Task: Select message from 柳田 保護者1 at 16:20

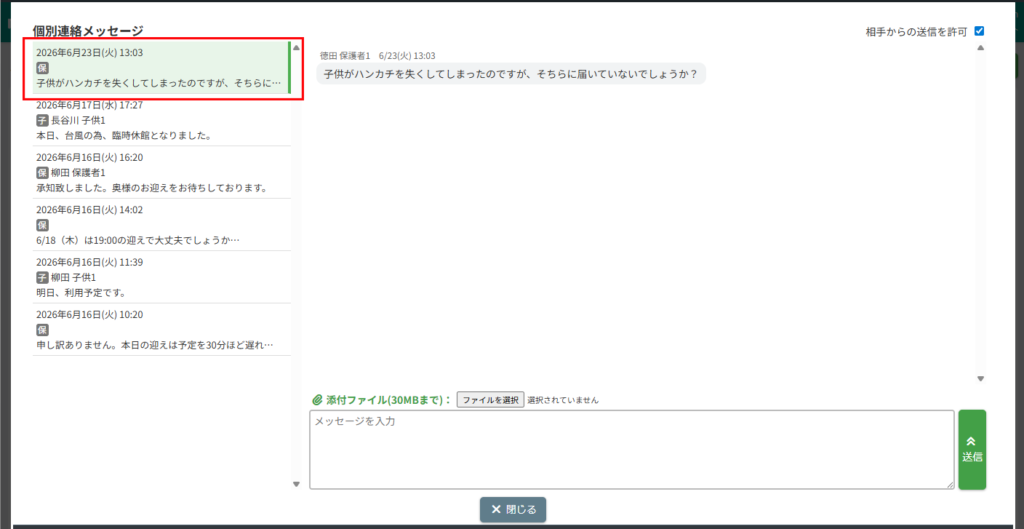Action: pyautogui.click(x=161, y=172)
